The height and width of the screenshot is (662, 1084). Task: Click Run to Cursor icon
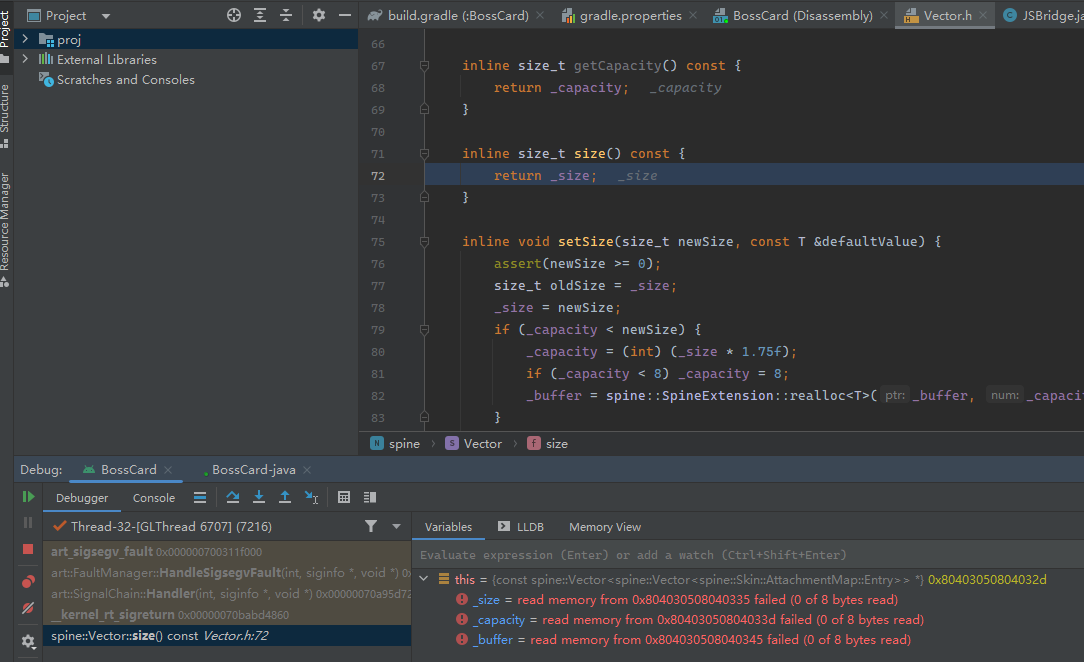pyautogui.click(x=311, y=497)
